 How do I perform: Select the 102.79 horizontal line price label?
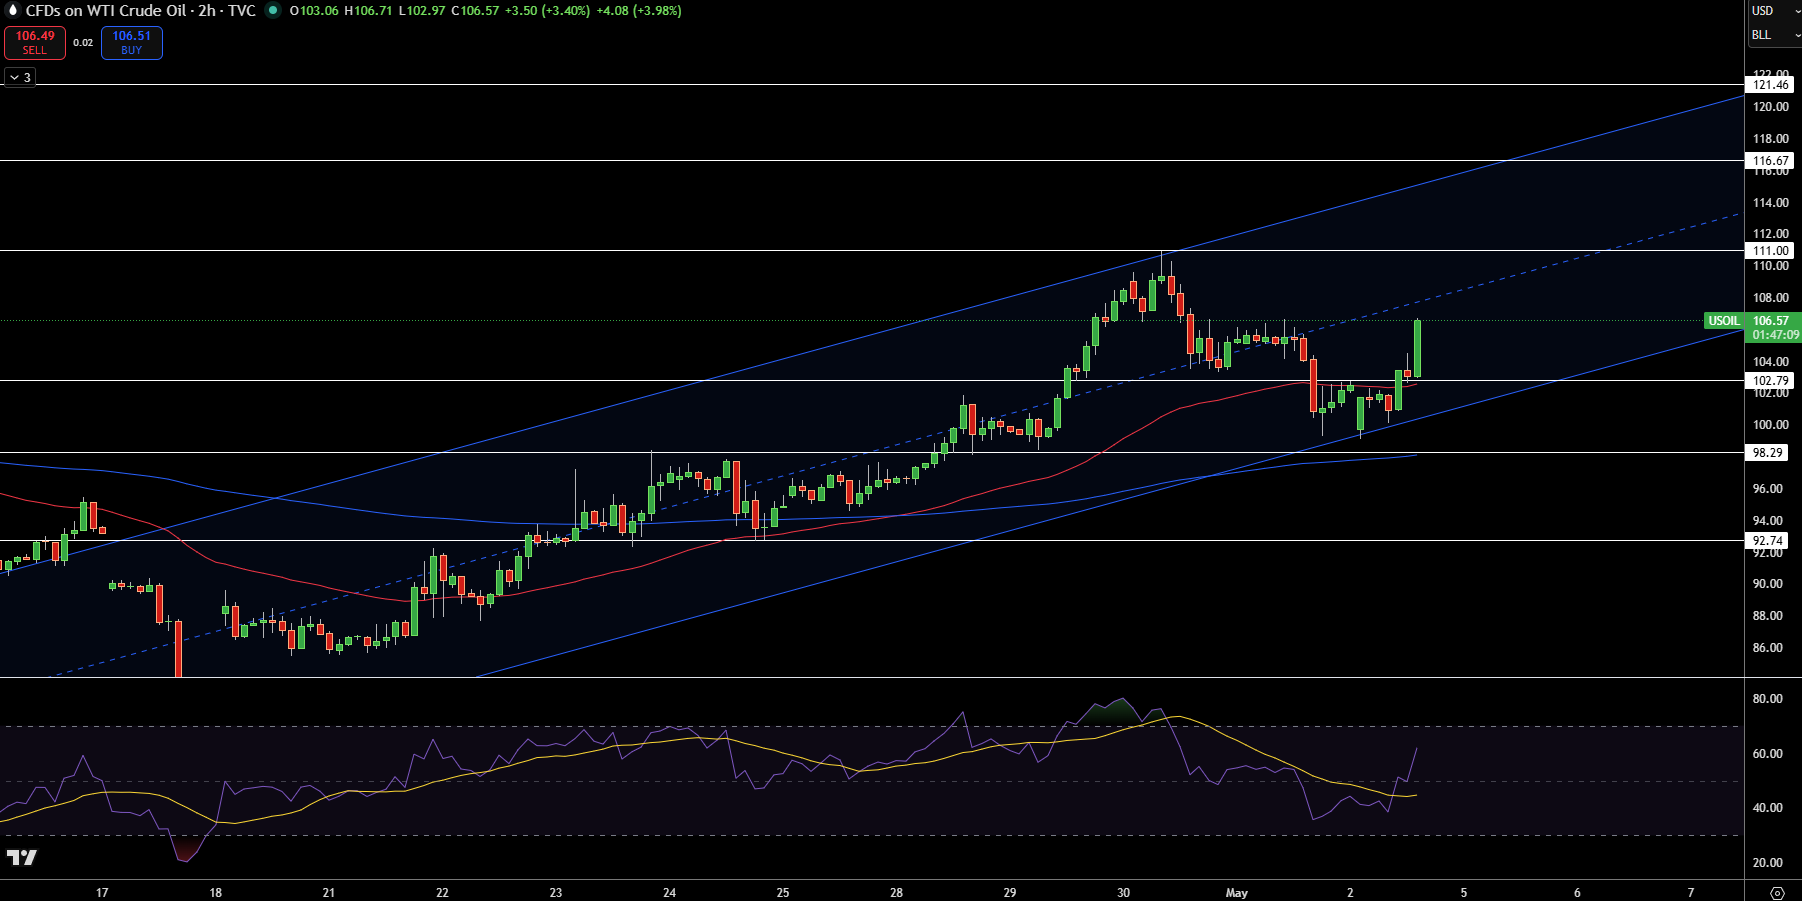[1771, 381]
